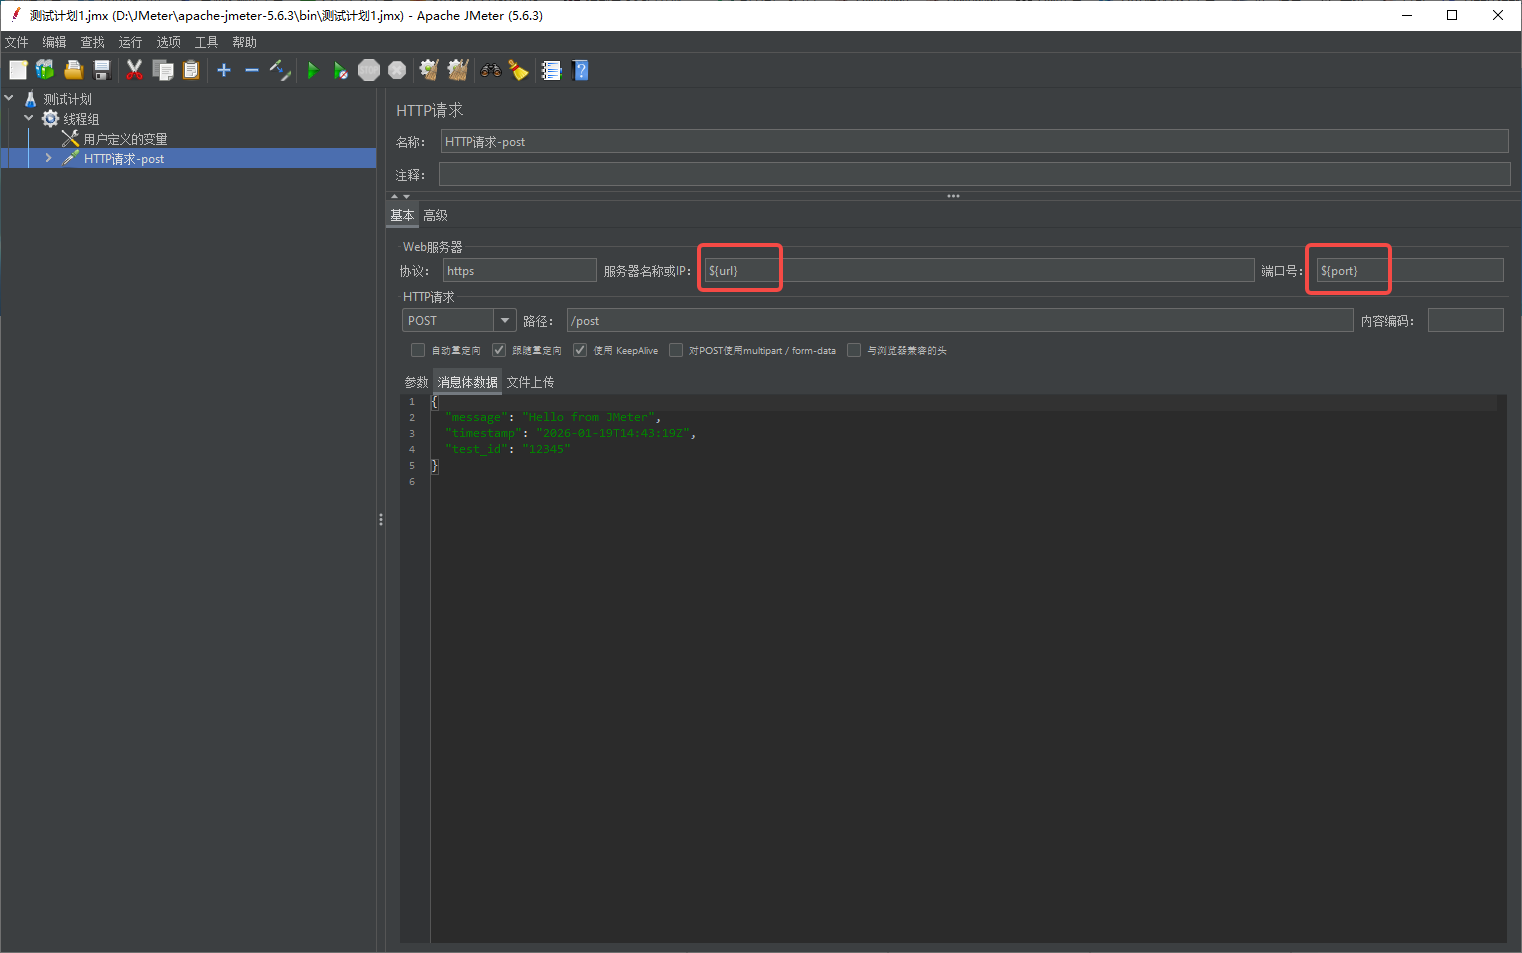Click the 名称 input field
1522x953 pixels.
click(974, 142)
